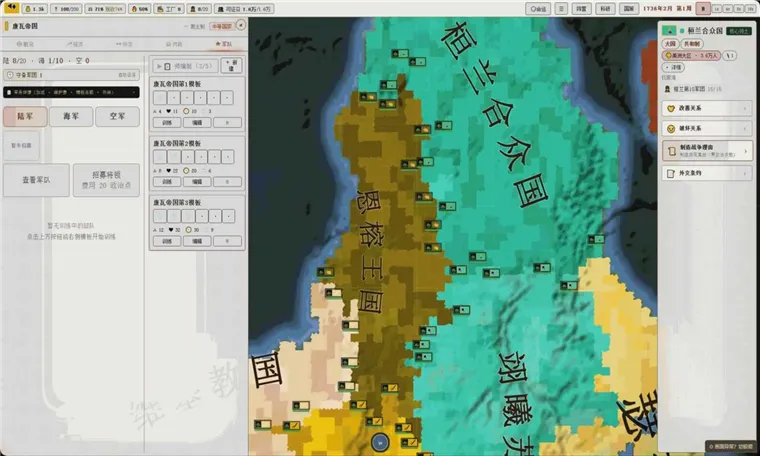The image size is (760, 456).
Task: Click the soldier icon beside 桓兰第10军团
Action: tap(667, 89)
